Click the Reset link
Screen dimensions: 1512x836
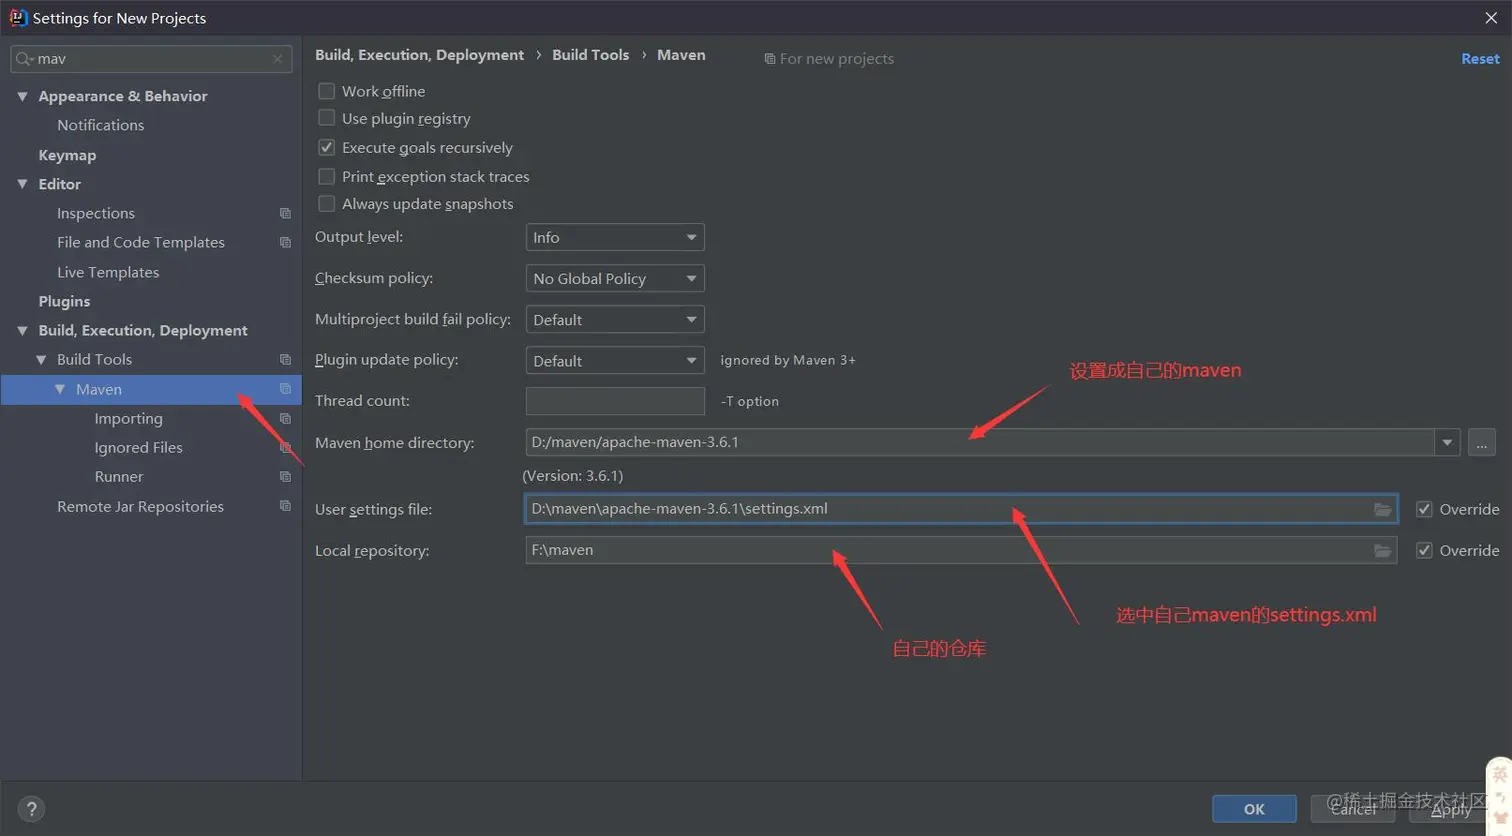pyautogui.click(x=1480, y=59)
